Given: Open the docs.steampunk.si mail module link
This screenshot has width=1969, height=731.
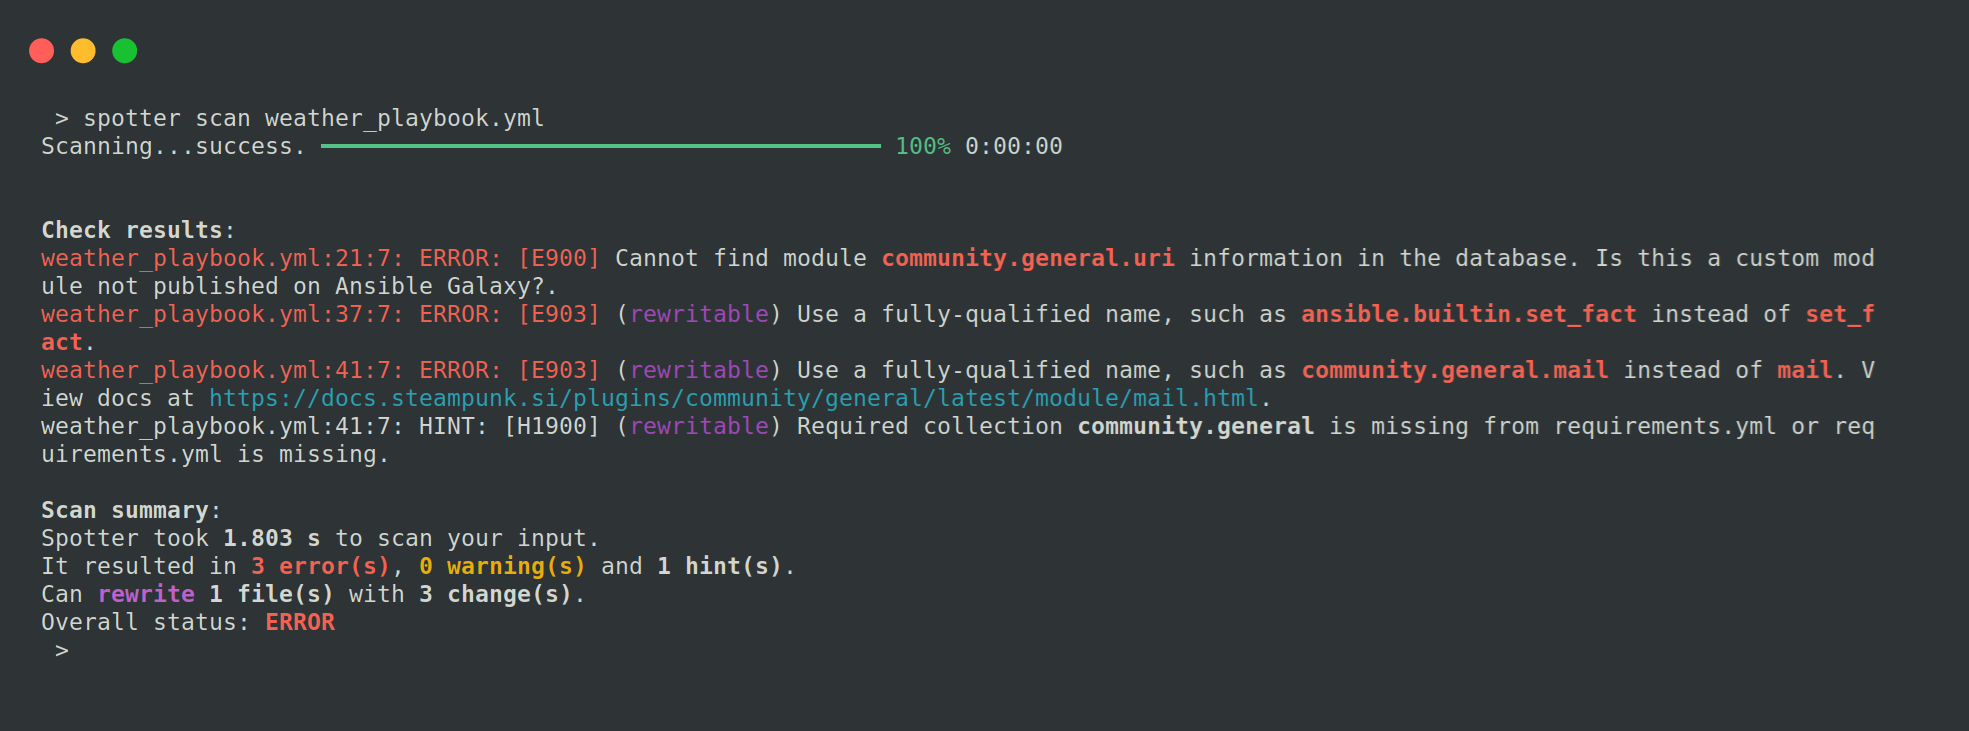Looking at the screenshot, I should tap(733, 399).
